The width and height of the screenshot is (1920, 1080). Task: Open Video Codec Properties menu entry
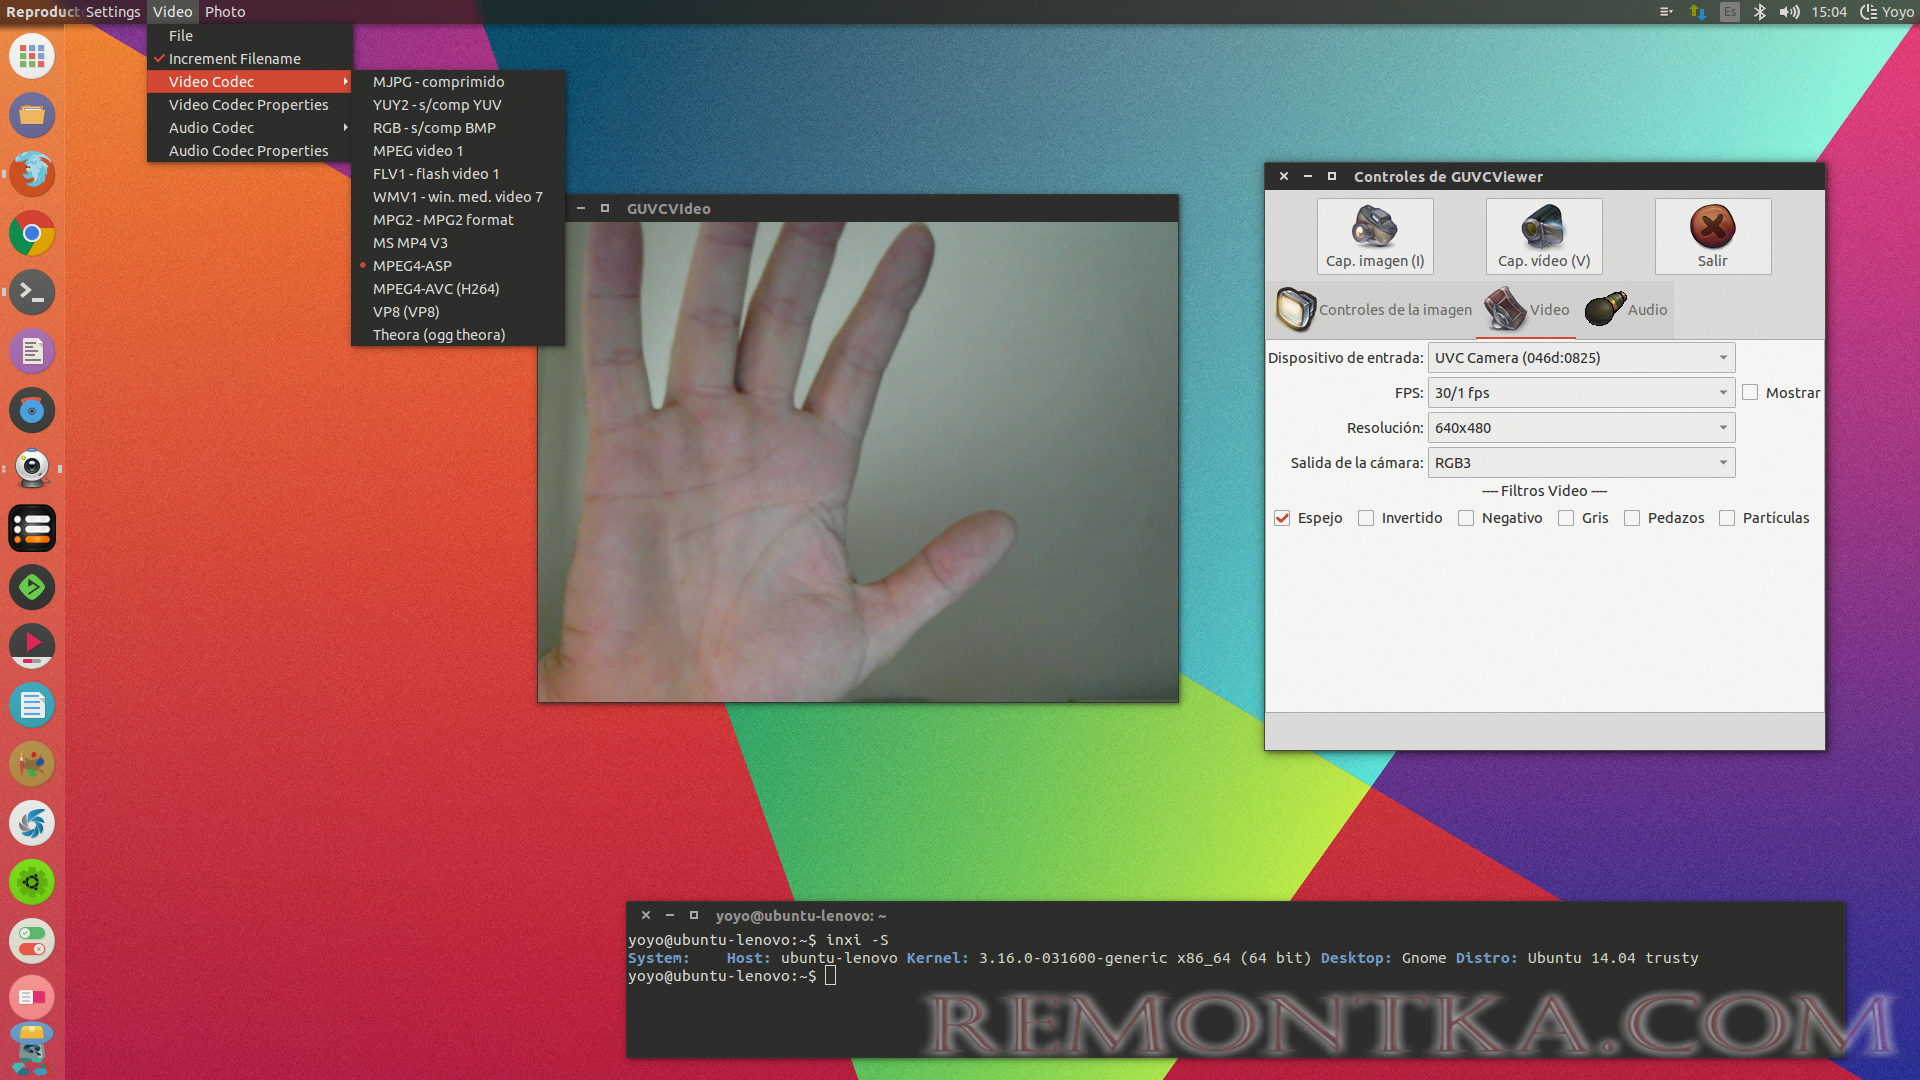coord(250,105)
